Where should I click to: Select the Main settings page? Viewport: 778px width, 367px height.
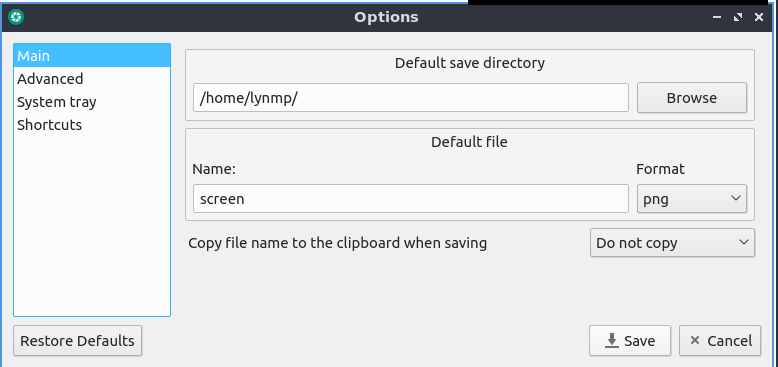click(92, 56)
